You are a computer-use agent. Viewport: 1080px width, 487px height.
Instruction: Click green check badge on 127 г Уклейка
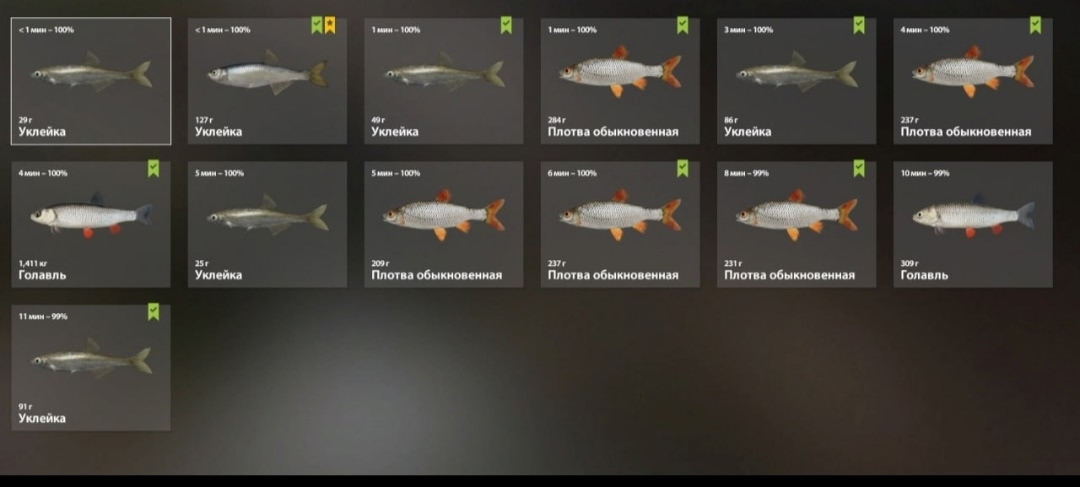(x=317, y=25)
